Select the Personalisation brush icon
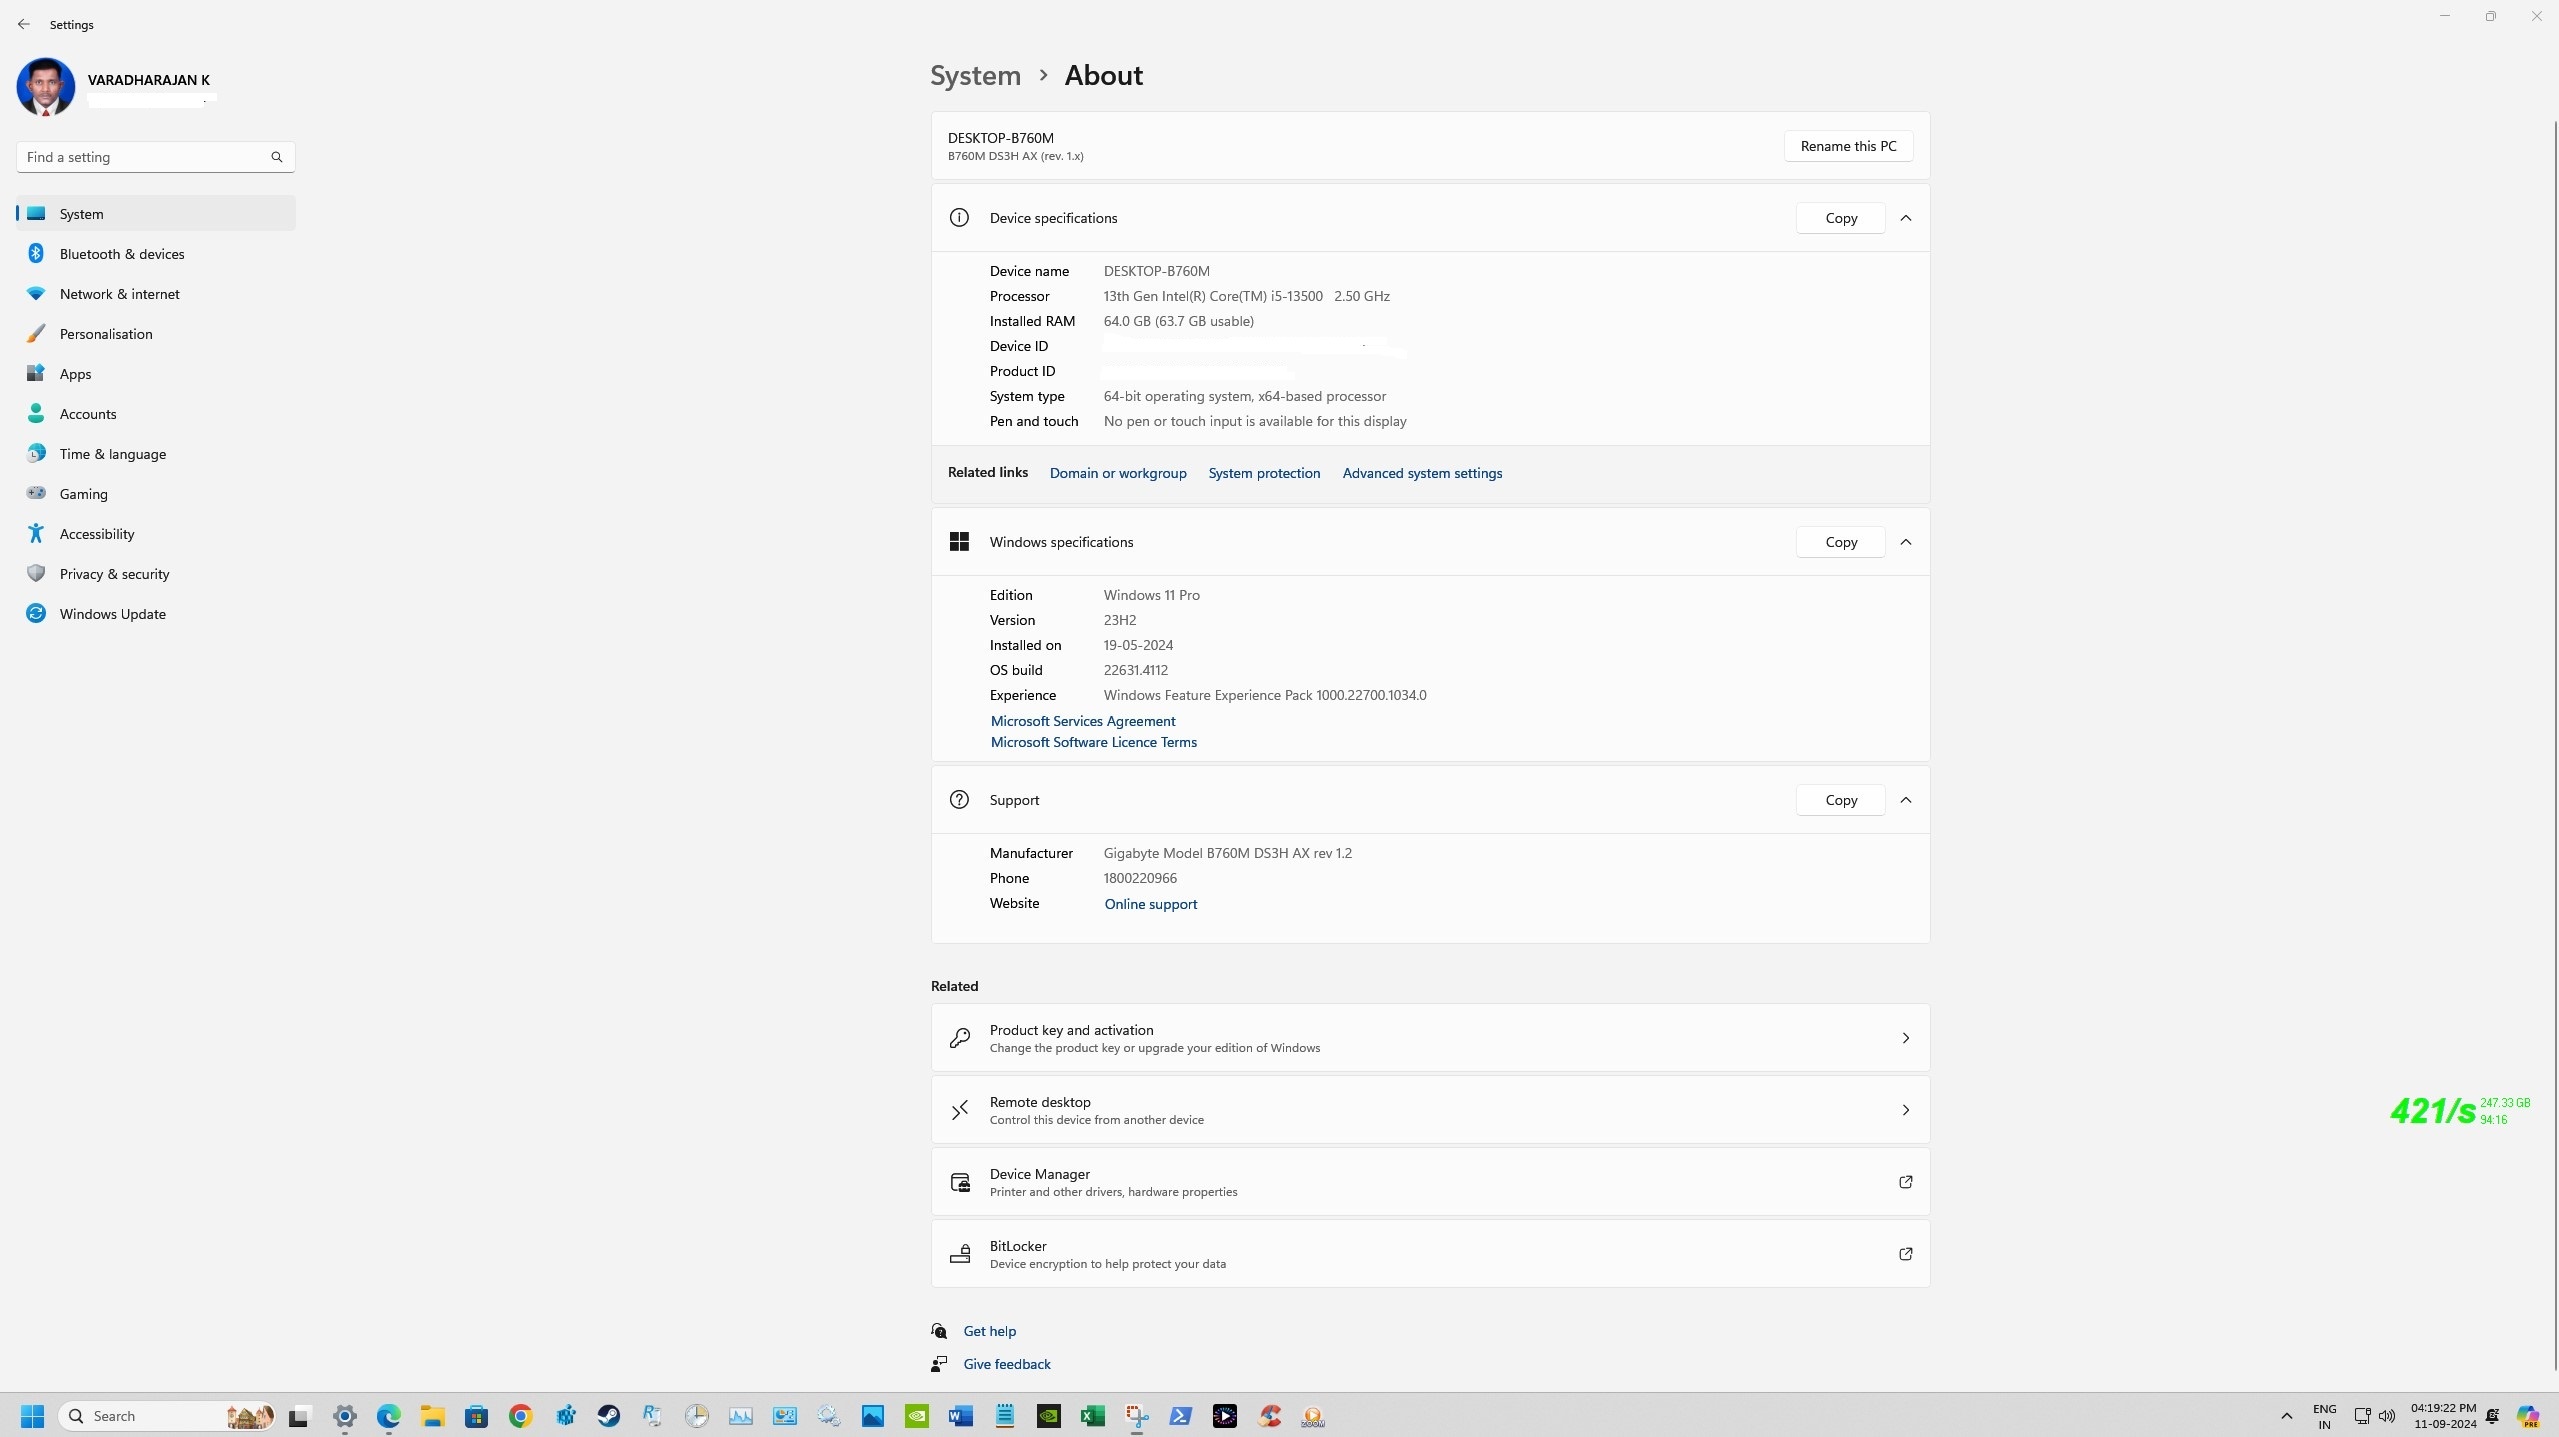The height and width of the screenshot is (1437, 2559). click(x=36, y=334)
